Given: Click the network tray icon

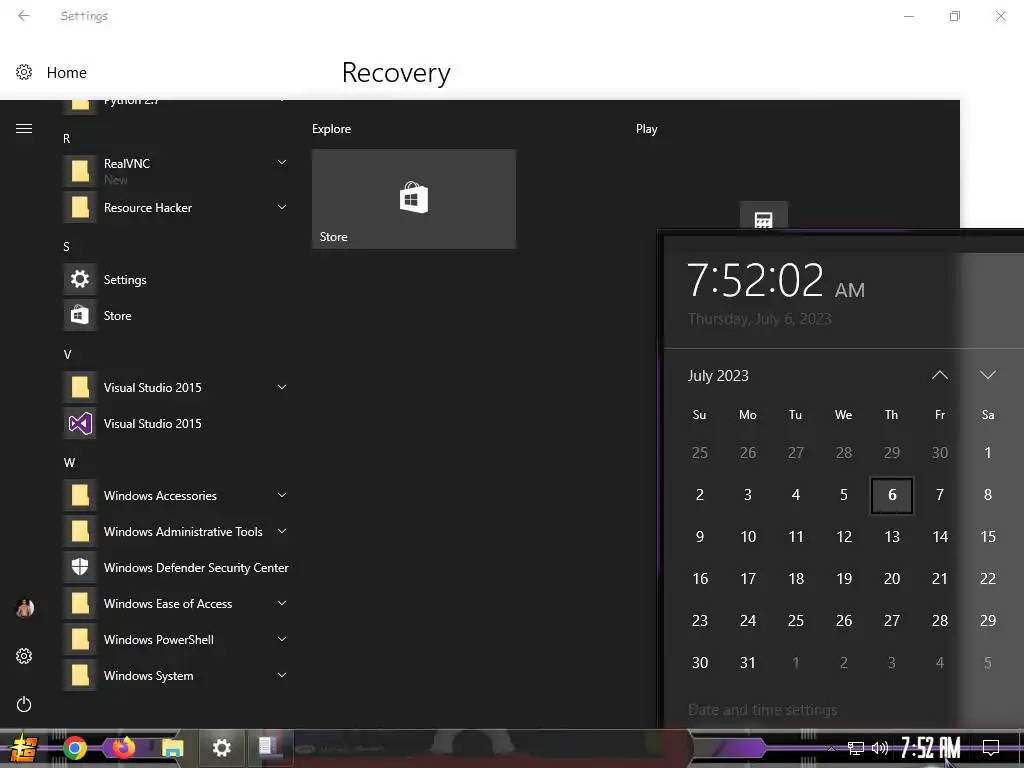Looking at the screenshot, I should 855,748.
